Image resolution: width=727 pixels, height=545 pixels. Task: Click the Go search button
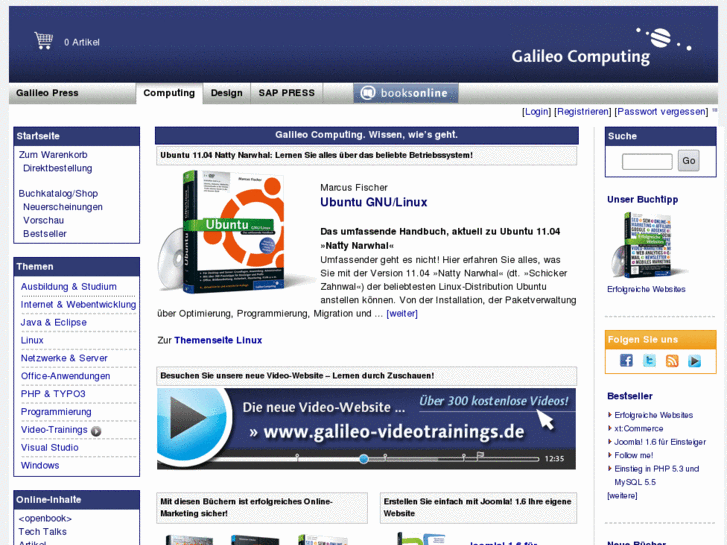[x=689, y=160]
